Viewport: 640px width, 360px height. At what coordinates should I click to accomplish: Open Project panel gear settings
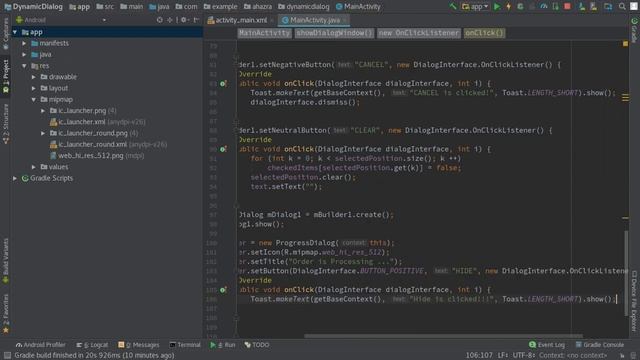point(184,20)
